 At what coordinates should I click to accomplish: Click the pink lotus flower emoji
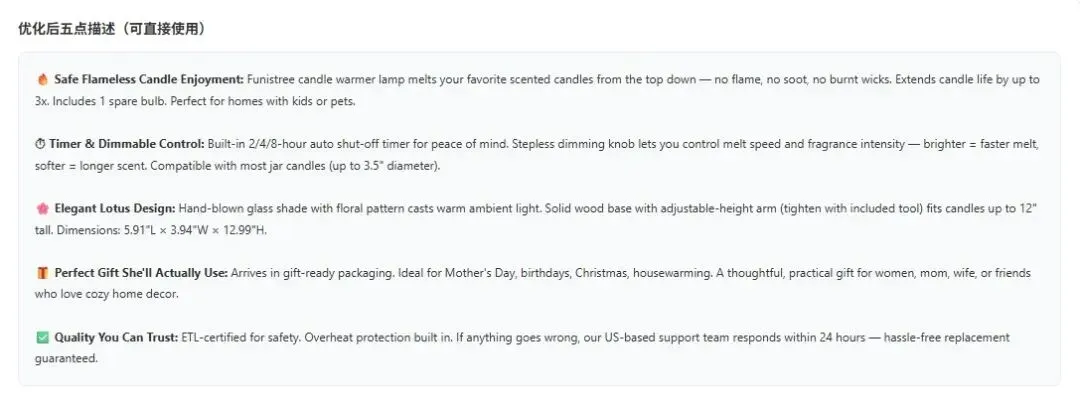point(43,209)
